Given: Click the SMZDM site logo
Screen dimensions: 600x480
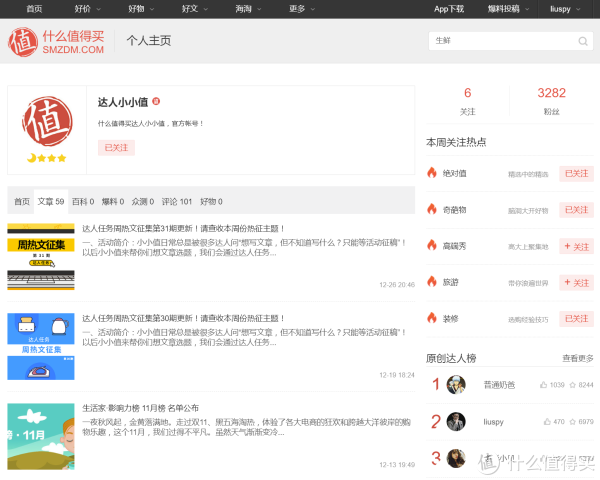Looking at the screenshot, I should [56, 42].
